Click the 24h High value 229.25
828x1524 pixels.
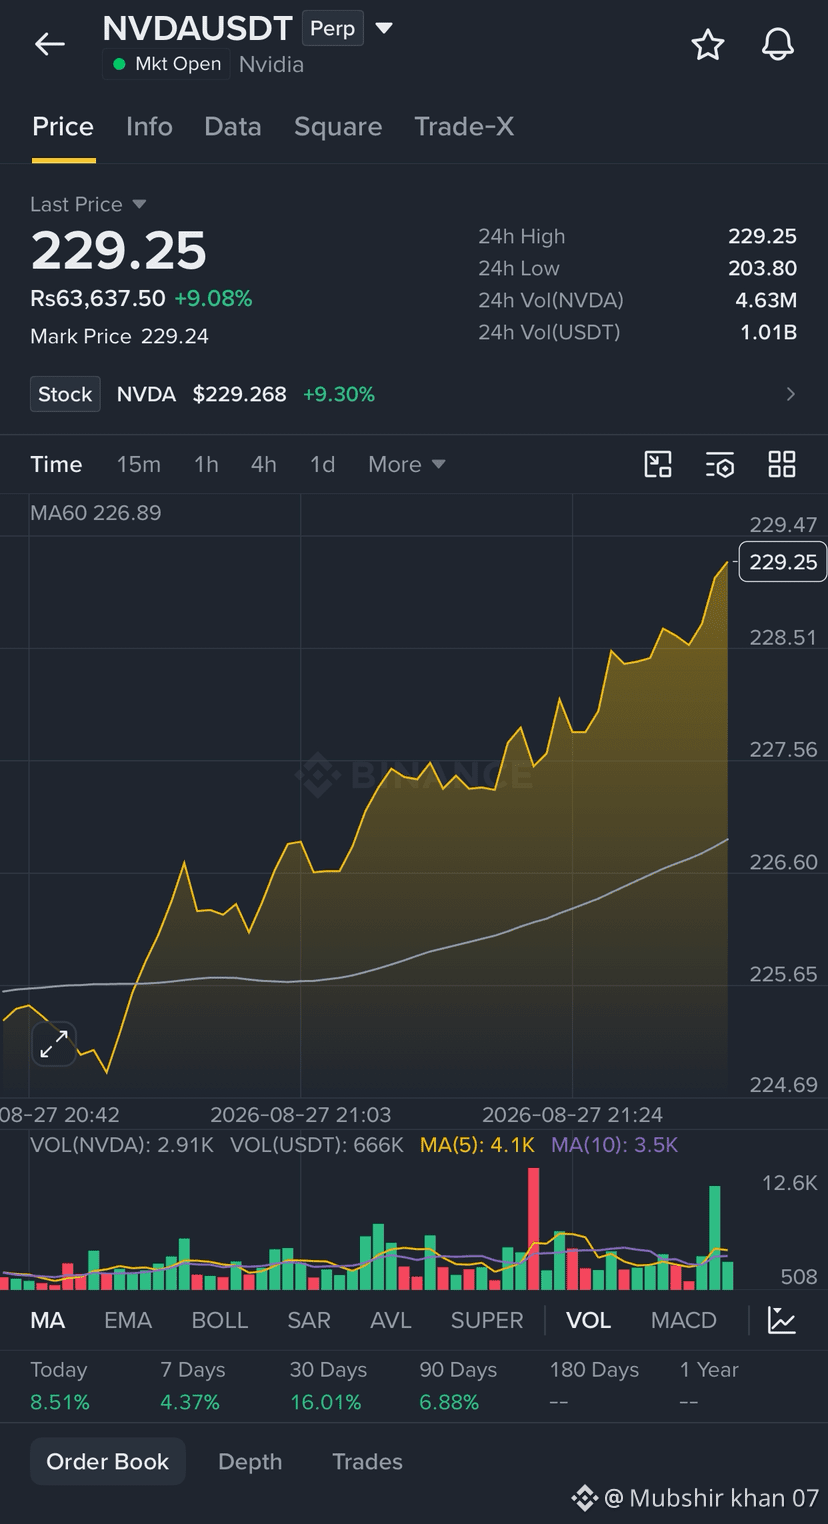coord(762,236)
